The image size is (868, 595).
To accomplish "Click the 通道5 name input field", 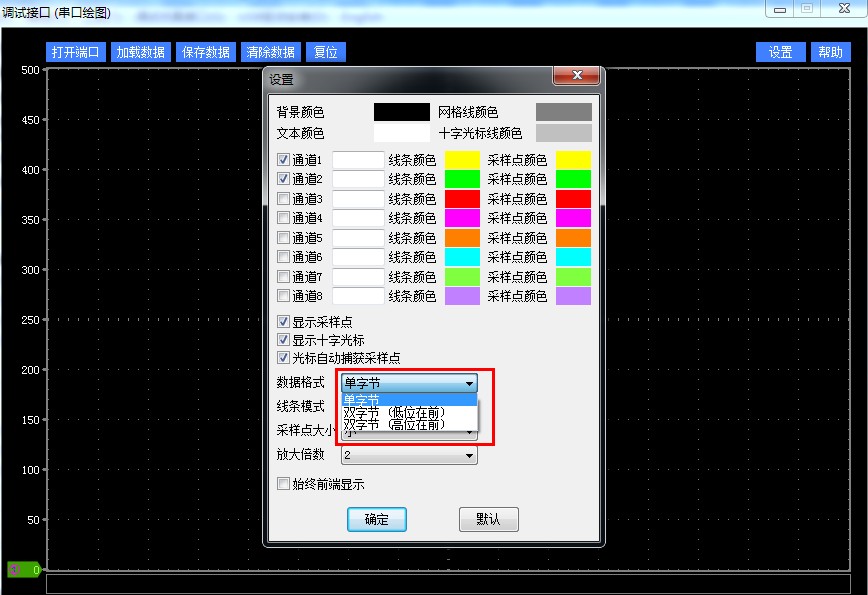I will coord(358,237).
